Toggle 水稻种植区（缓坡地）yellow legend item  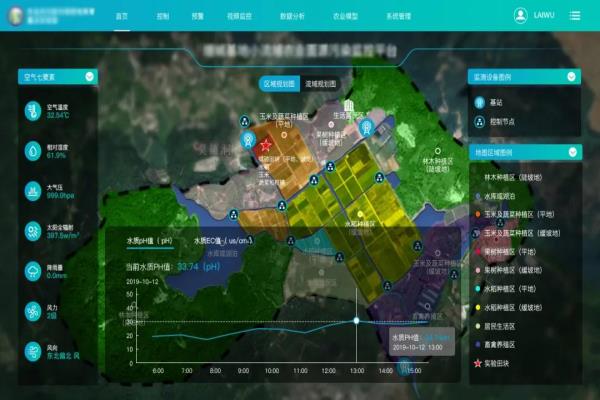click(509, 307)
